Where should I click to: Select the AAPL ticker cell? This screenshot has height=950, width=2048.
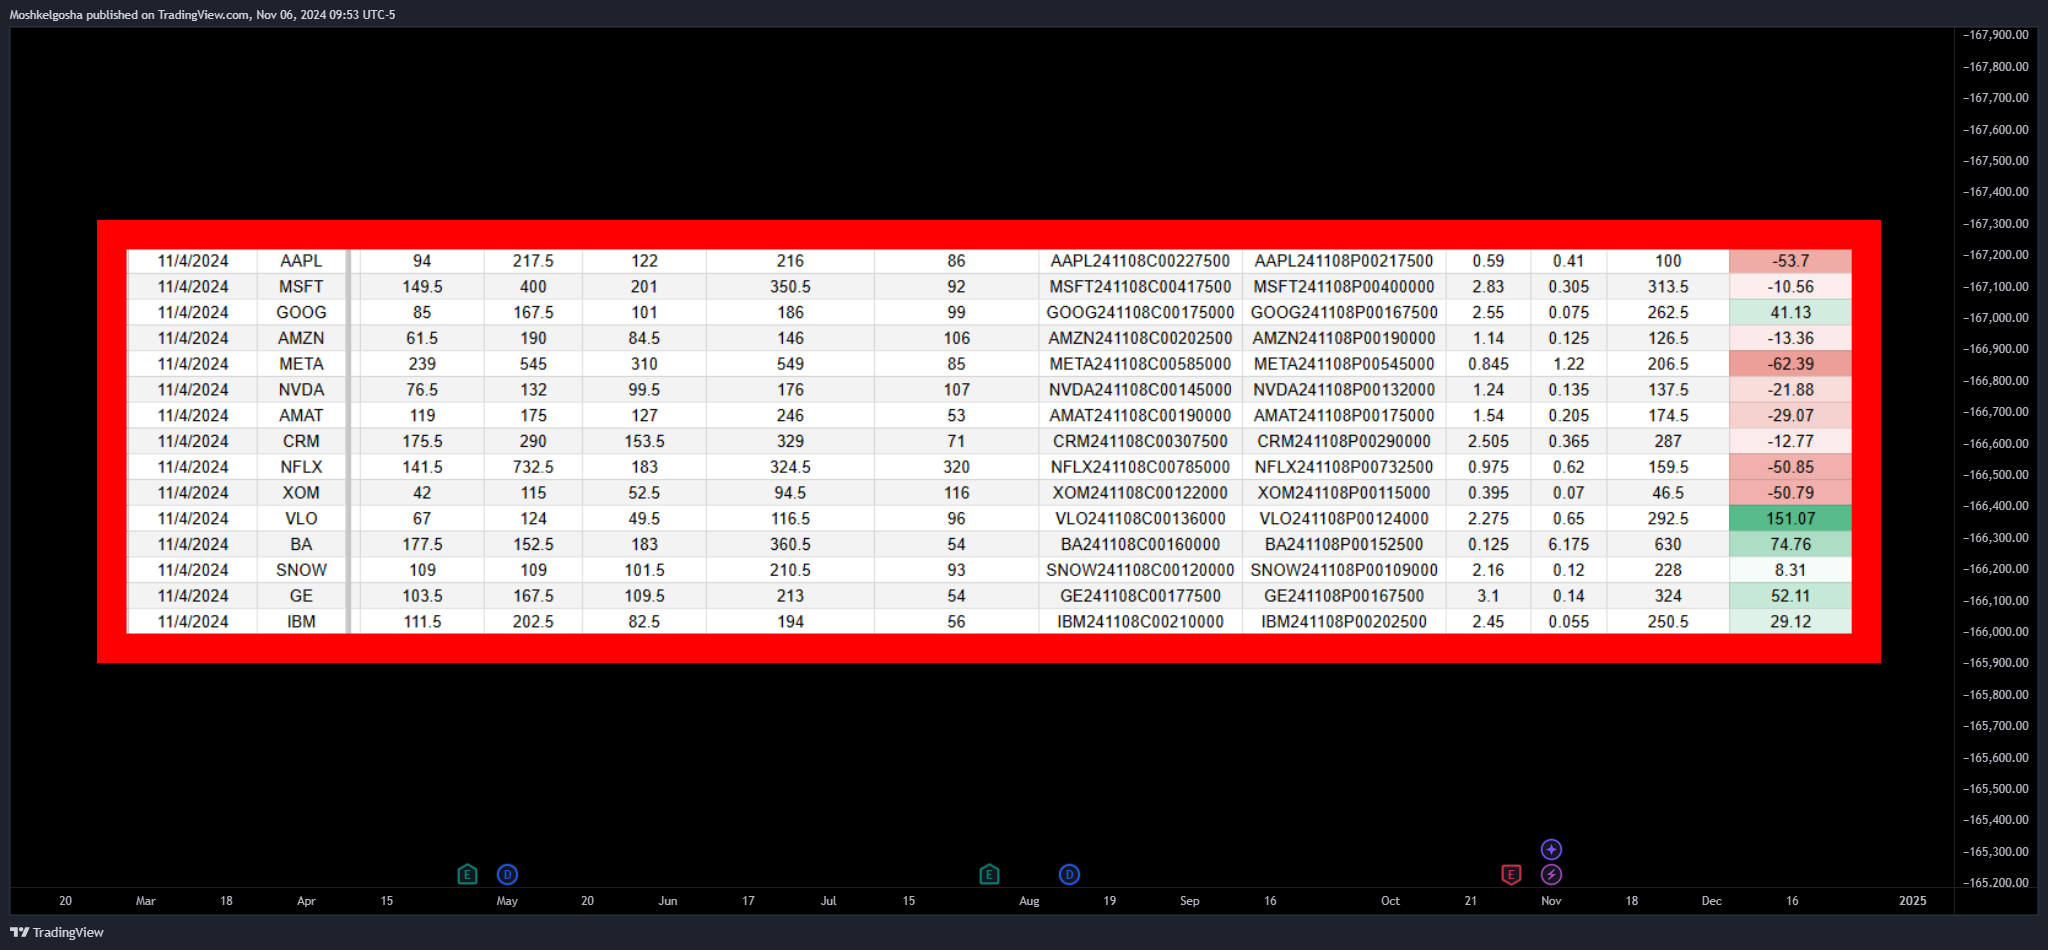(301, 261)
